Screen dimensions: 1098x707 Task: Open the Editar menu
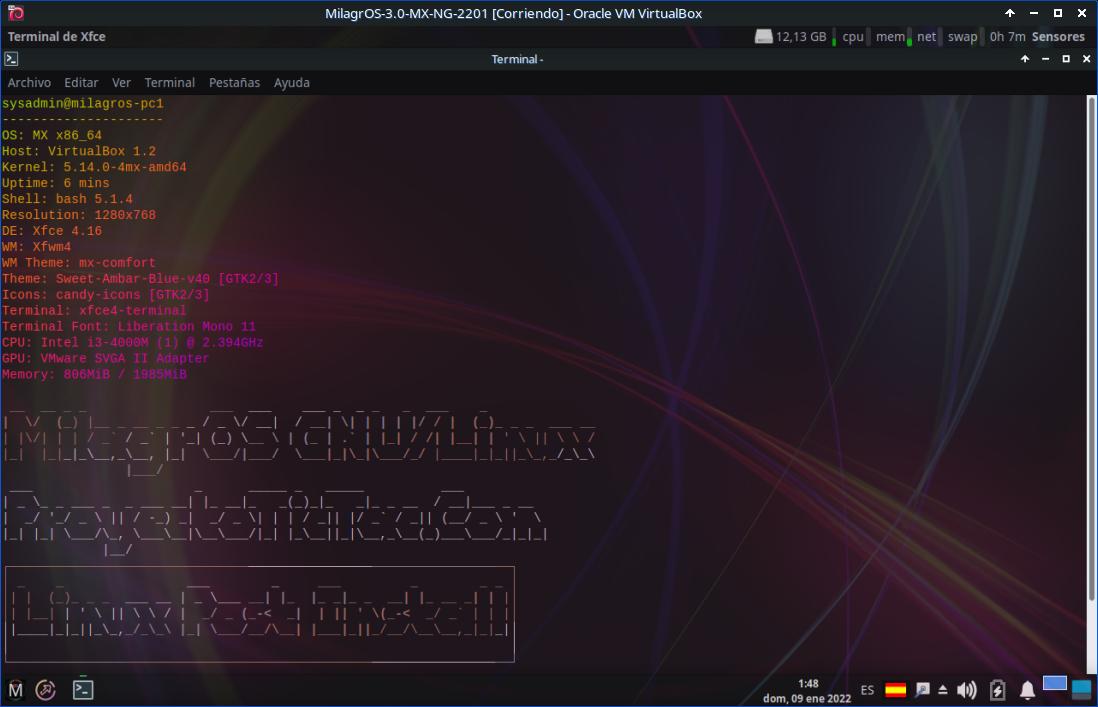click(81, 83)
